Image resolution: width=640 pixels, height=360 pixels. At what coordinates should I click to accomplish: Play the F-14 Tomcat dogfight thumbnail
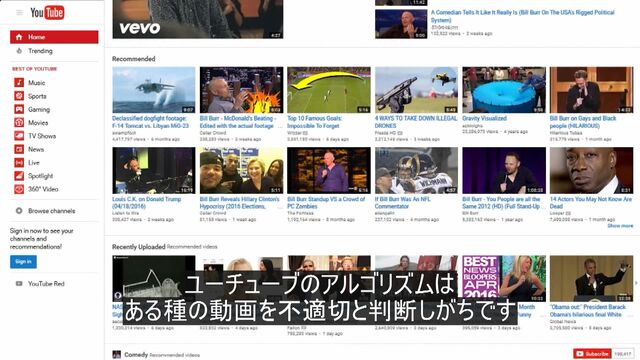[154, 90]
